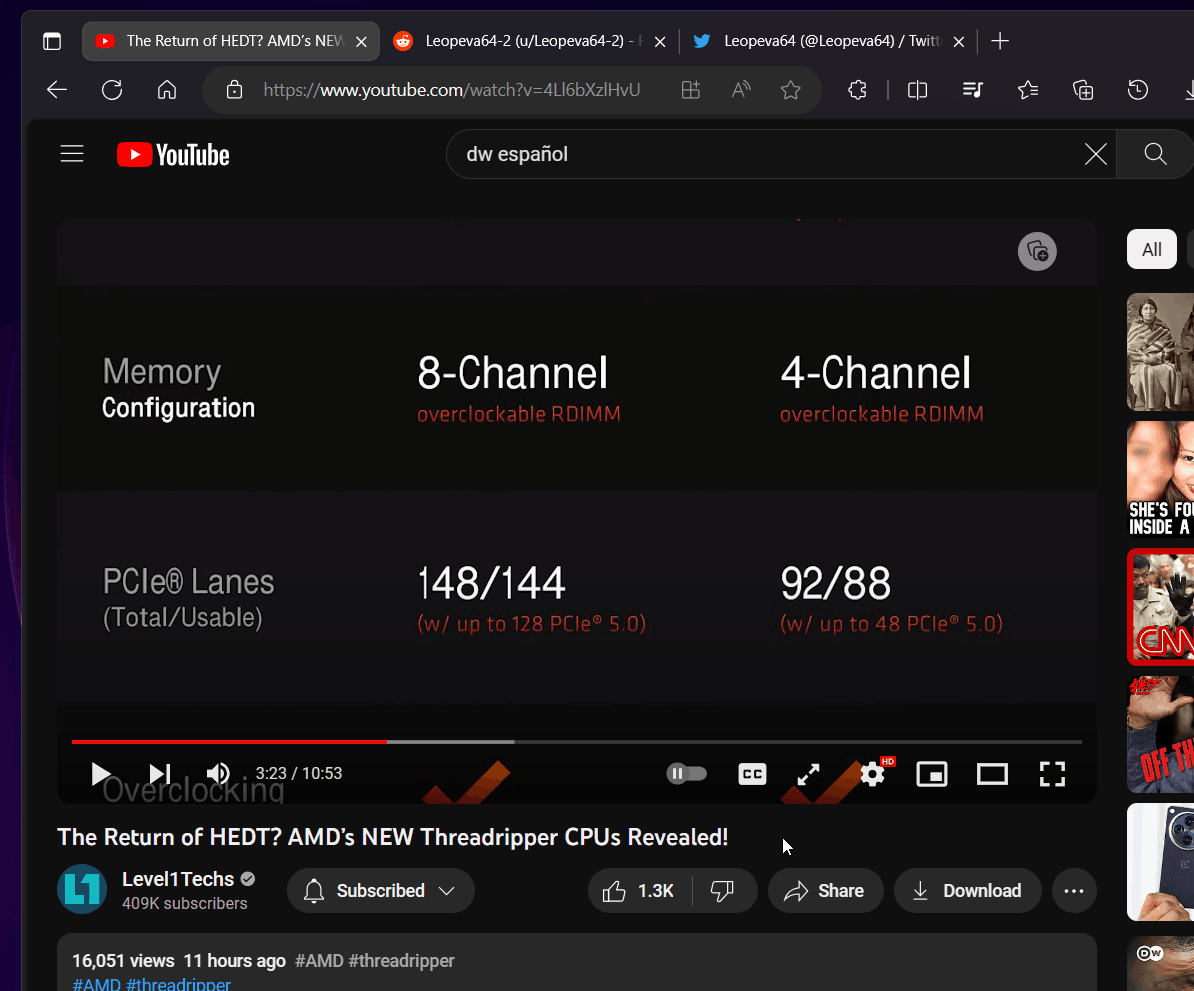
Task: Open more actions three-dot menu
Action: [x=1074, y=890]
